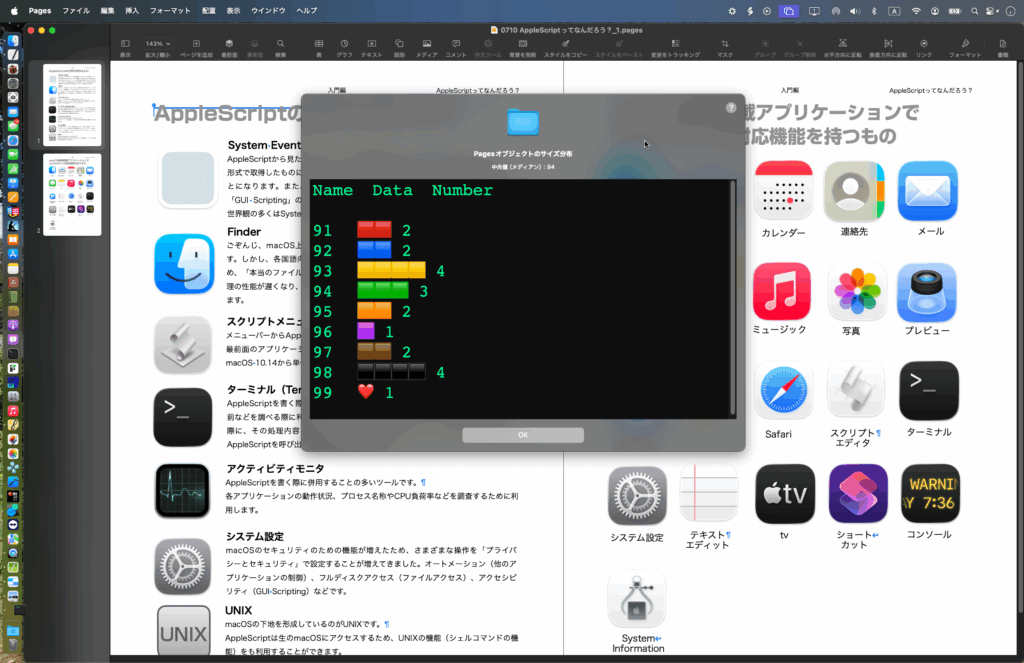The width and height of the screenshot is (1024, 663).
Task: Open the フォーマット menu in menu bar
Action: 170,10
